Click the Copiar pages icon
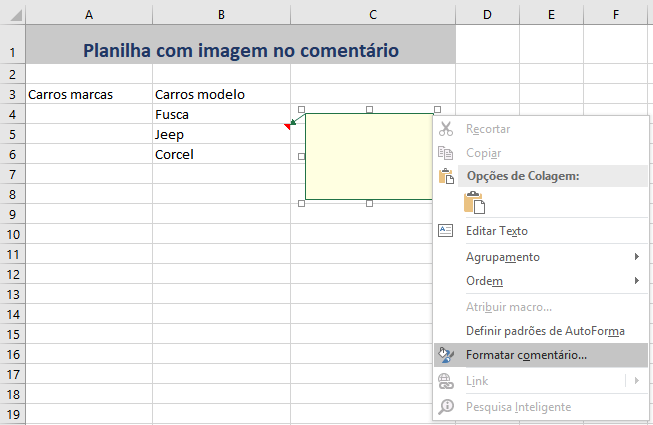Image resolution: width=653 pixels, height=425 pixels. pyautogui.click(x=446, y=153)
